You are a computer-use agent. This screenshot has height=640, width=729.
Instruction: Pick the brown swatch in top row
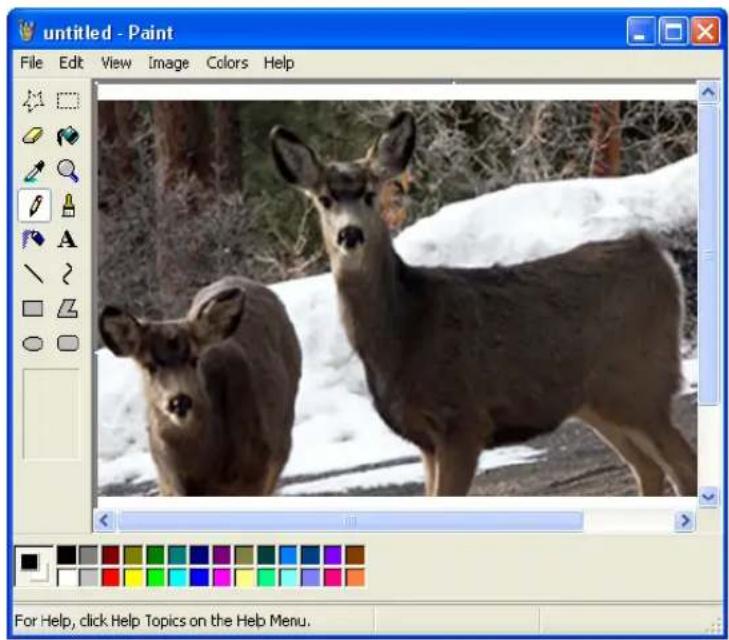pos(355,555)
